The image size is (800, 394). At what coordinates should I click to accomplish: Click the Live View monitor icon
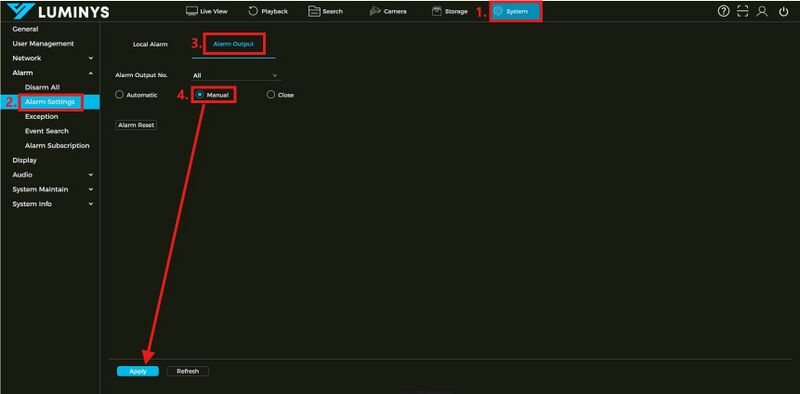pos(191,11)
